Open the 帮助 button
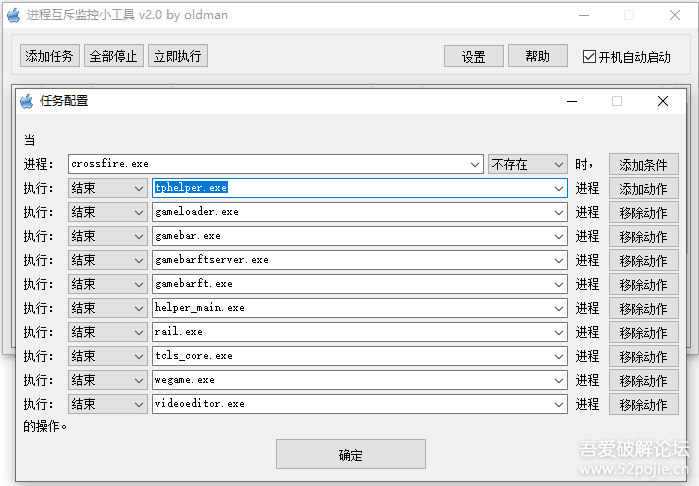 (538, 56)
